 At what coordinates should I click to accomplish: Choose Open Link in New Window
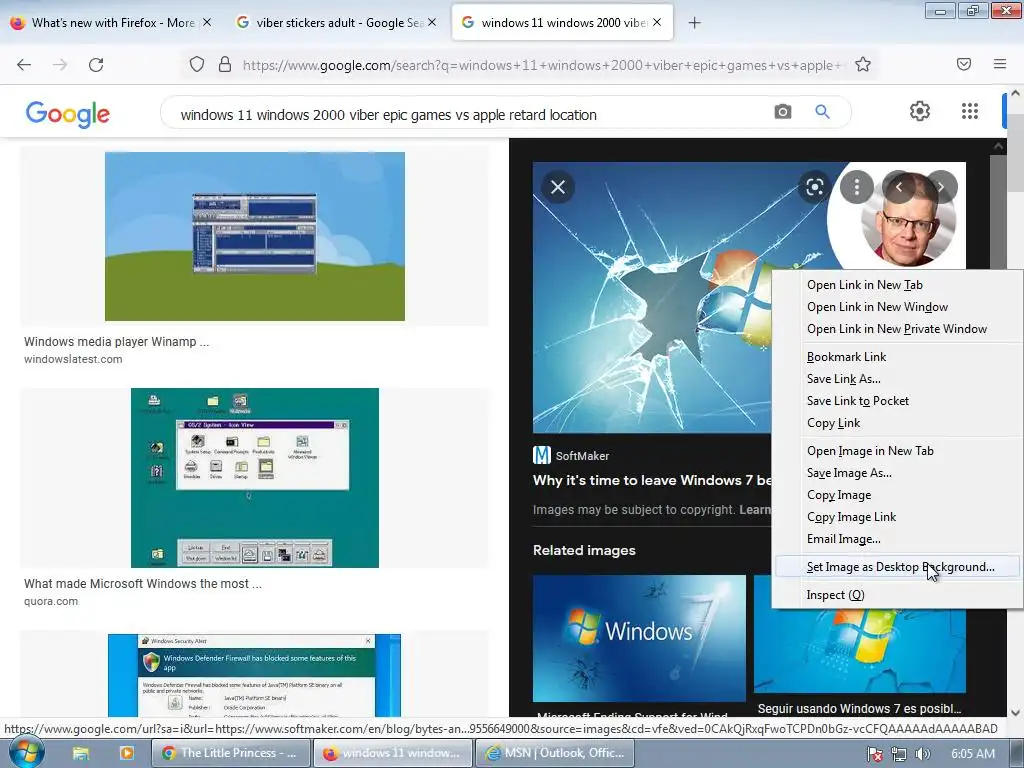click(x=897, y=307)
